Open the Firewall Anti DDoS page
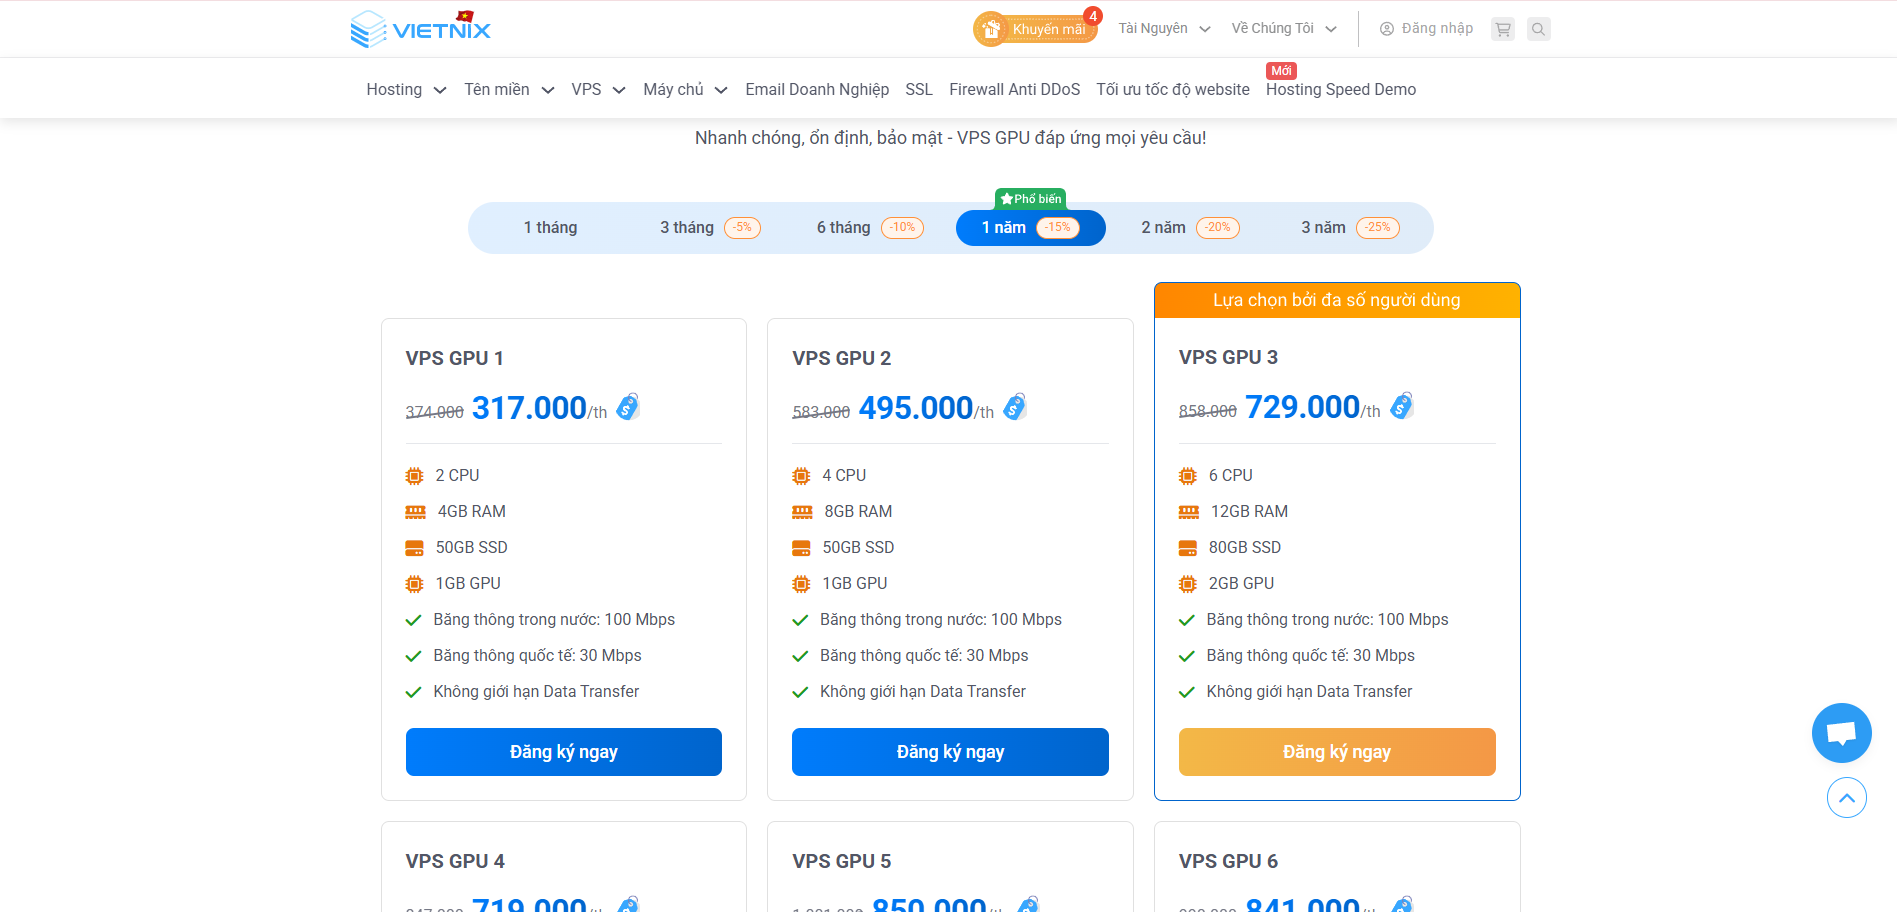Image resolution: width=1897 pixels, height=912 pixels. click(x=1014, y=90)
